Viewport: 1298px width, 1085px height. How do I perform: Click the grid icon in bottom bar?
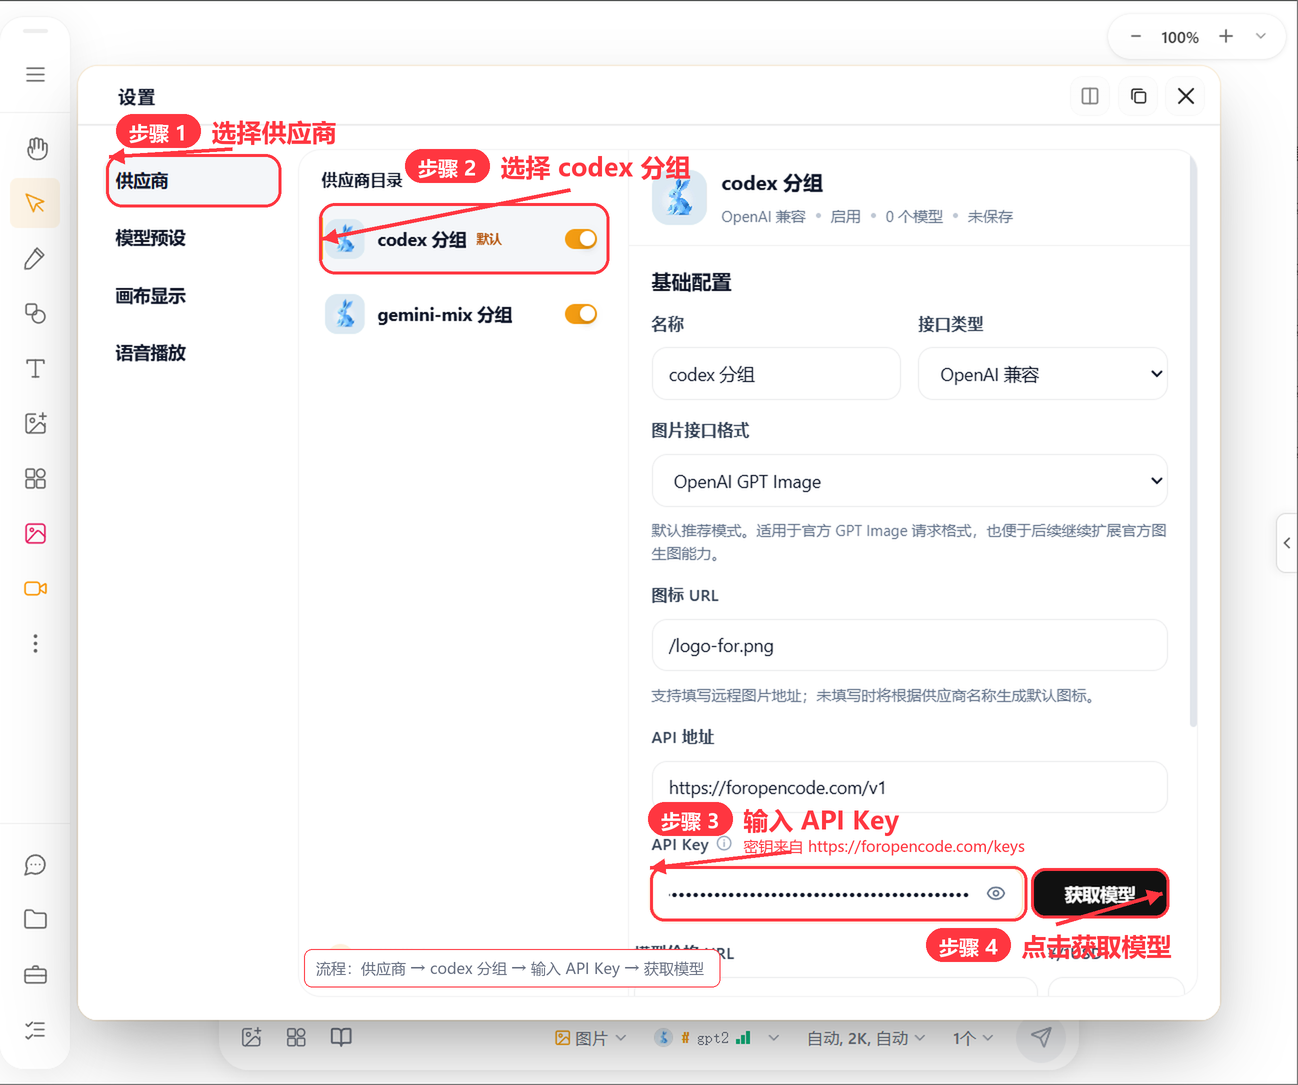(296, 1037)
